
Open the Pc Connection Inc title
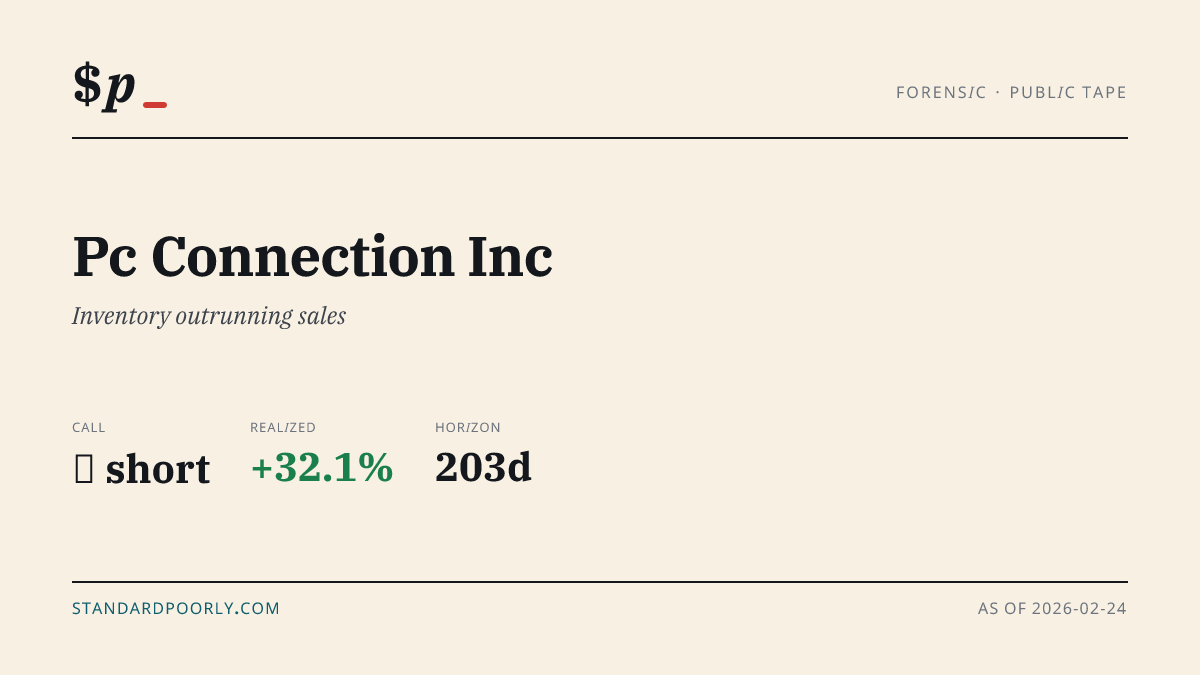coord(312,257)
